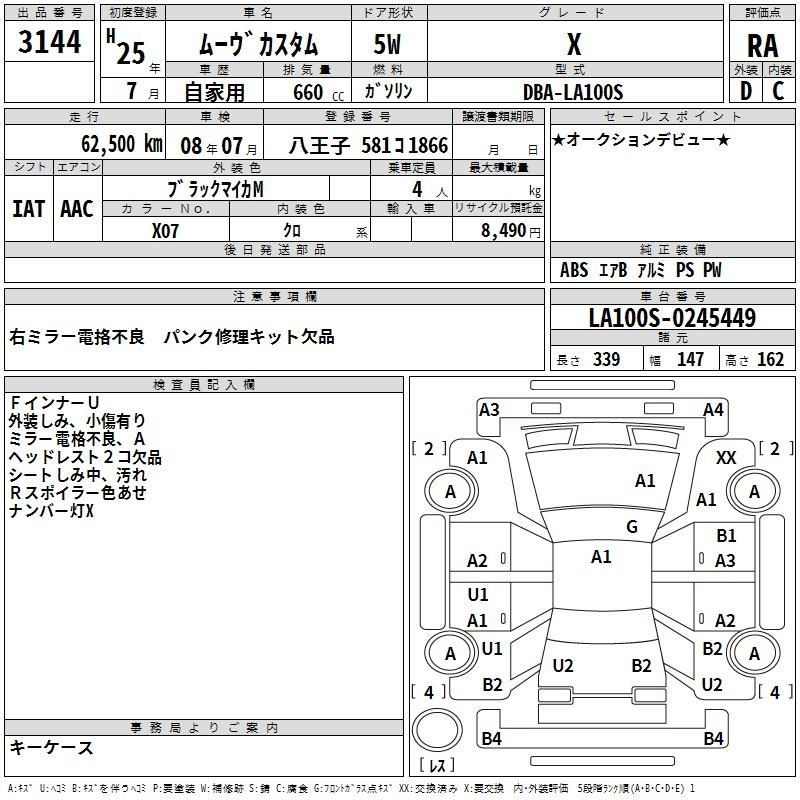Click the overall evaluation score RA
This screenshot has height=800, width=800.
coord(762,46)
